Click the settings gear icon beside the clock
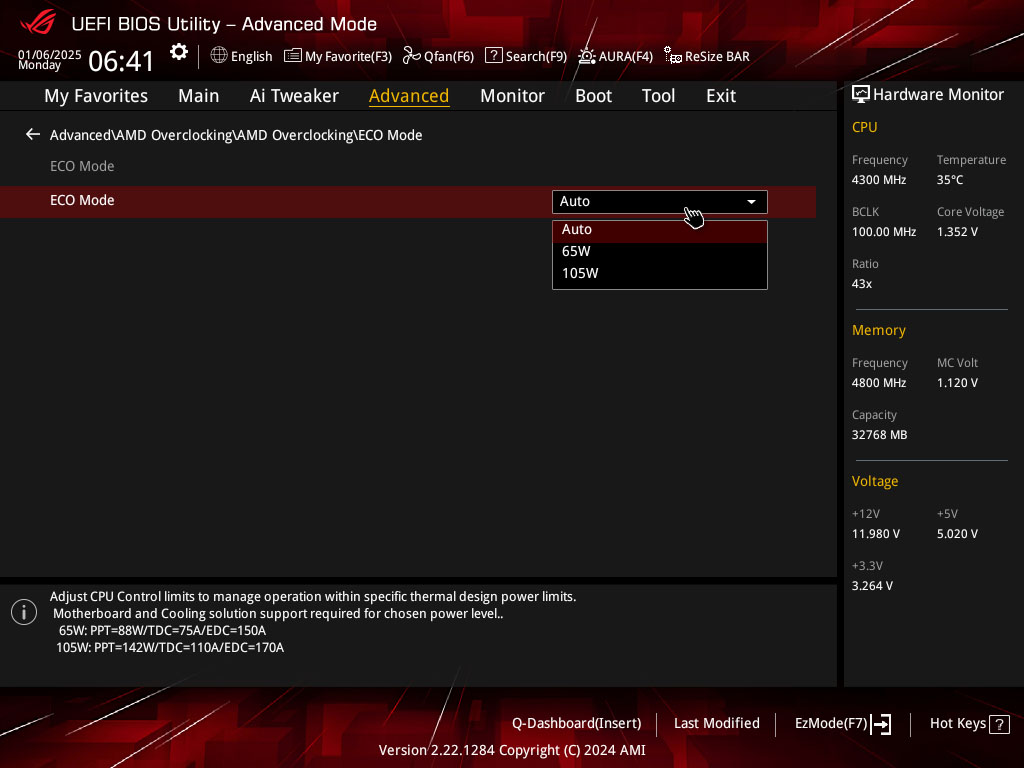 pos(179,52)
